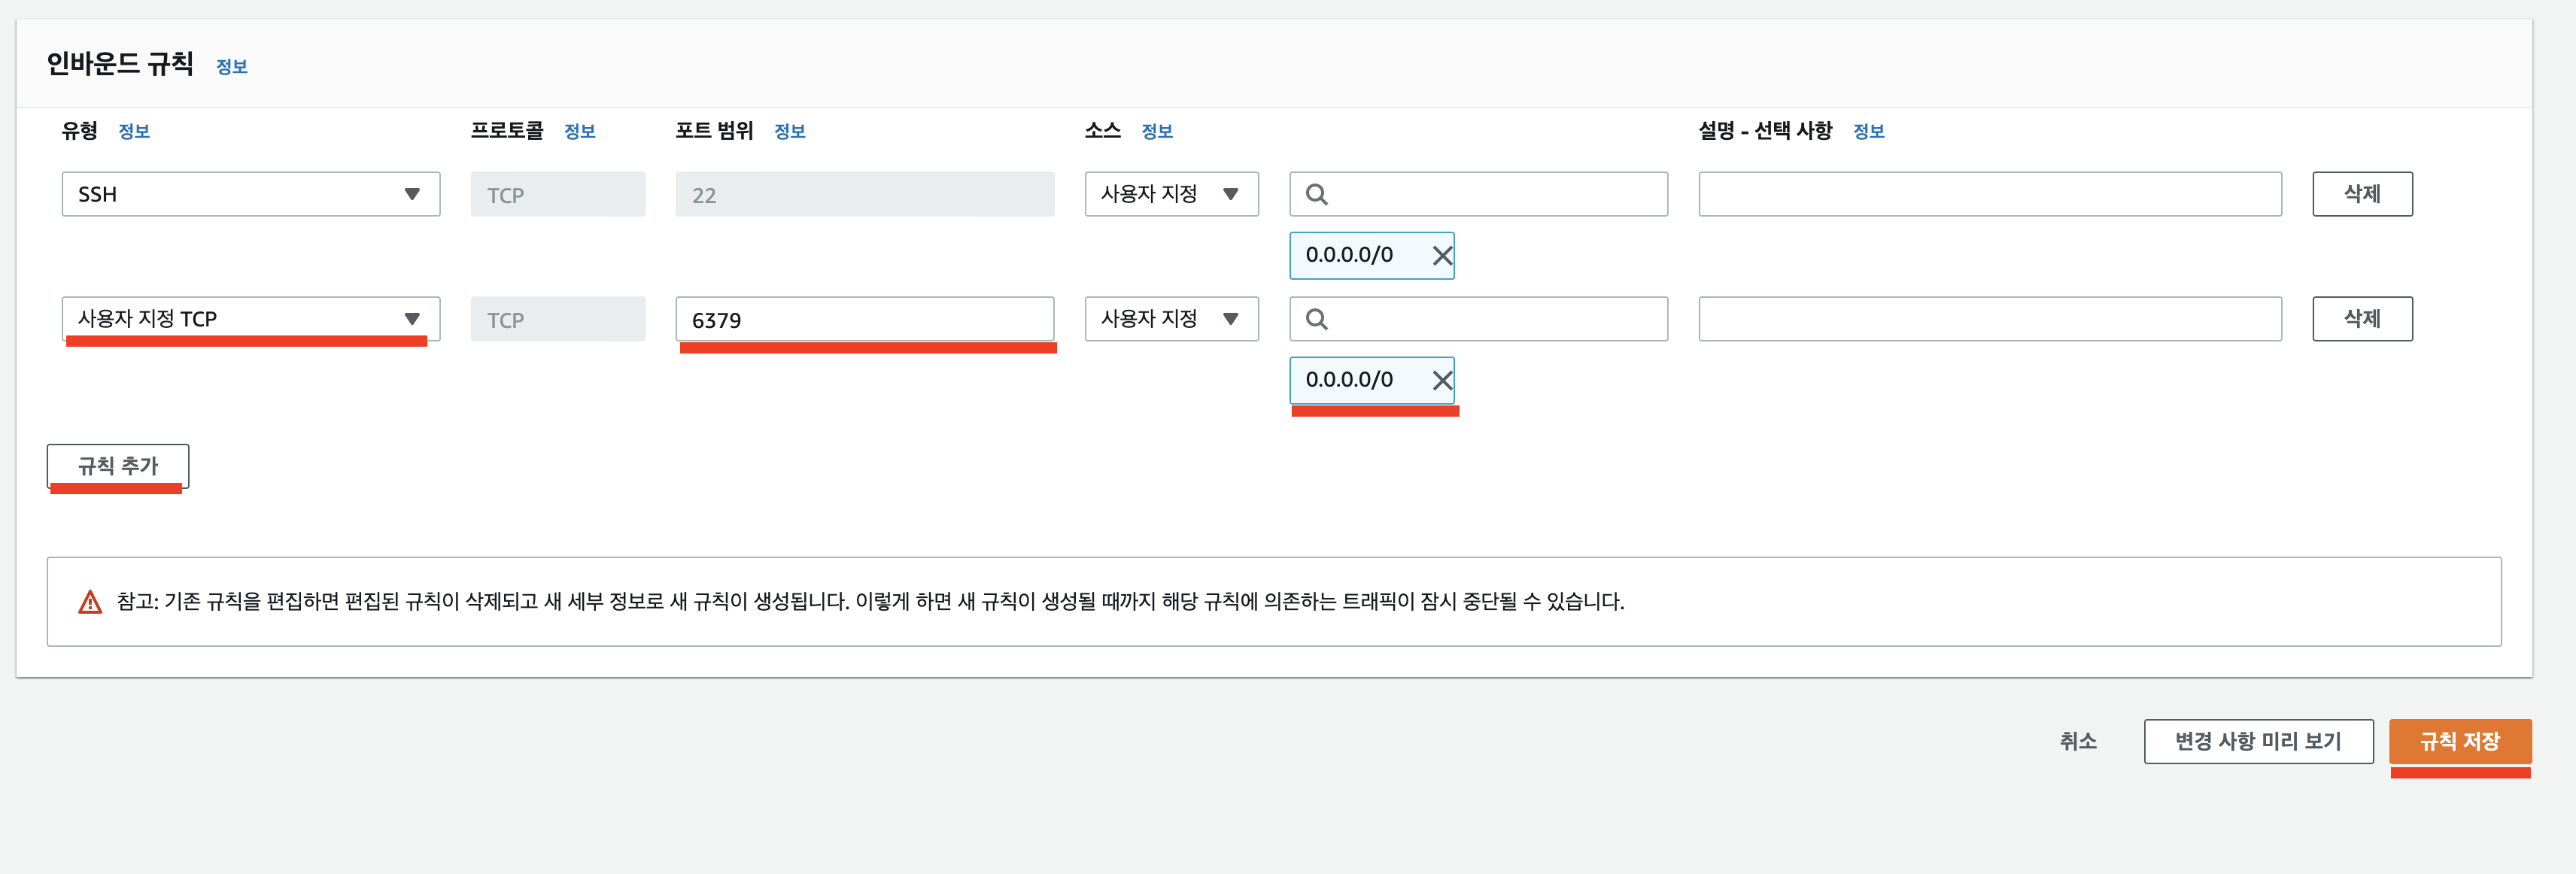The height and width of the screenshot is (874, 2576).
Task: Remove 0.0.0.0/0 from port 6379 rule
Action: 1441,381
